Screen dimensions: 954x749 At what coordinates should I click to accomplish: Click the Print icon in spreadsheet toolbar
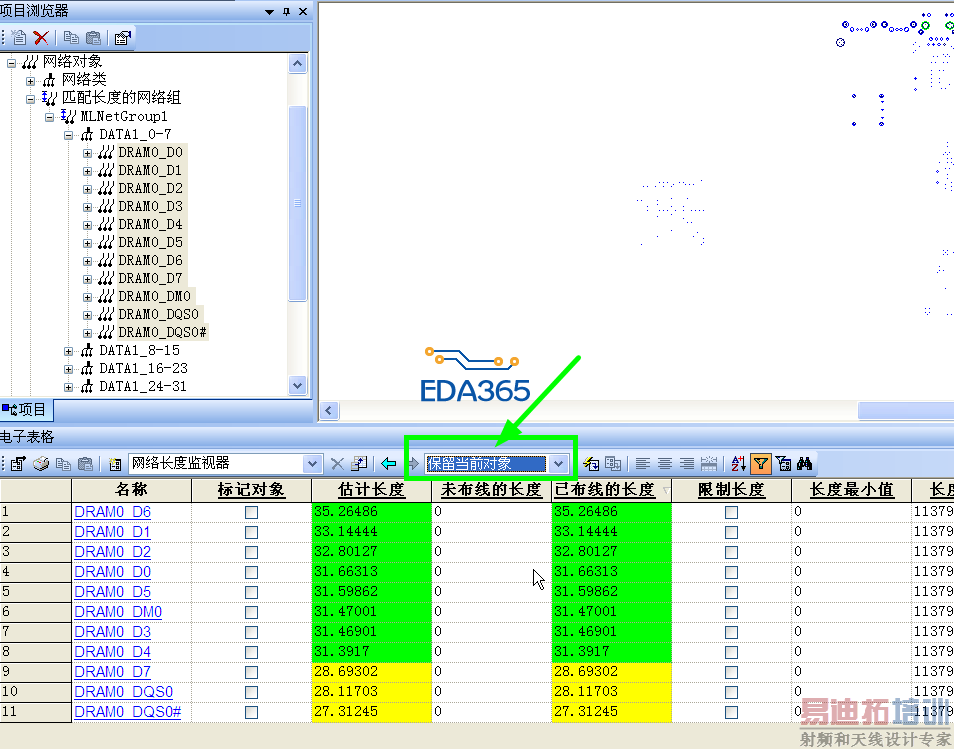pos(41,464)
